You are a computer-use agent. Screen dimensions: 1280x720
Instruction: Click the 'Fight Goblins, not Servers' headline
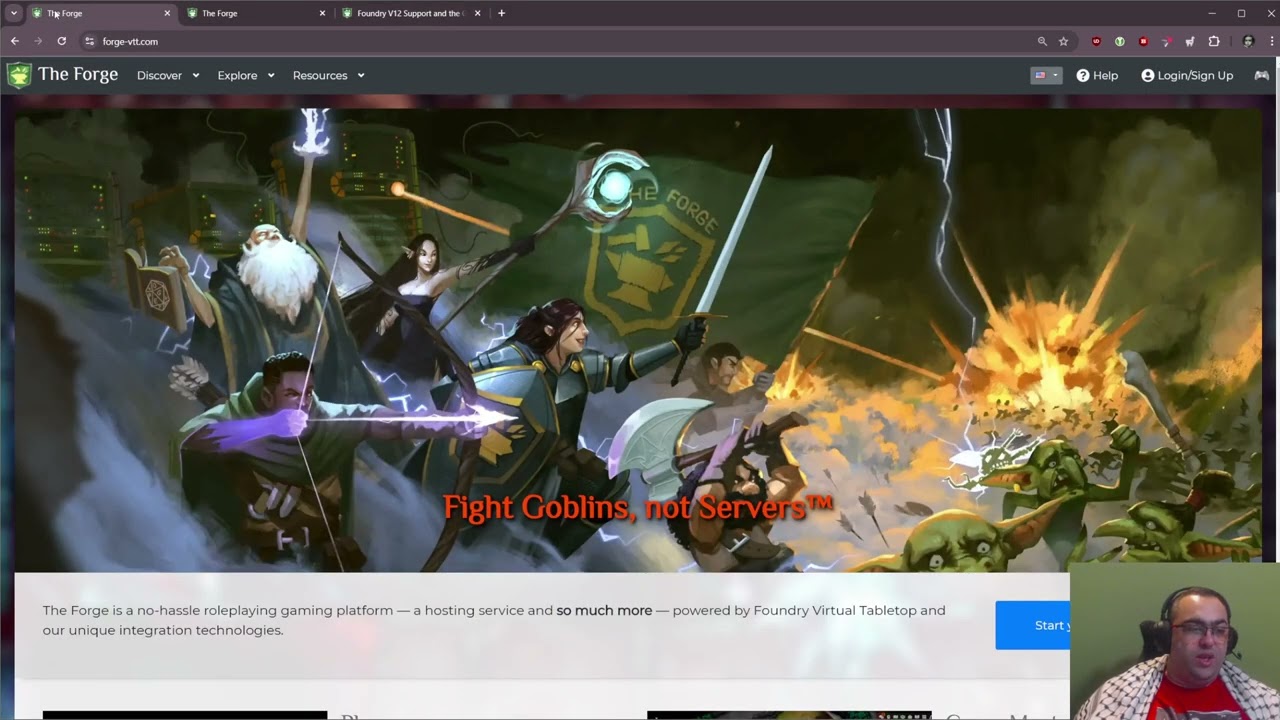(638, 507)
